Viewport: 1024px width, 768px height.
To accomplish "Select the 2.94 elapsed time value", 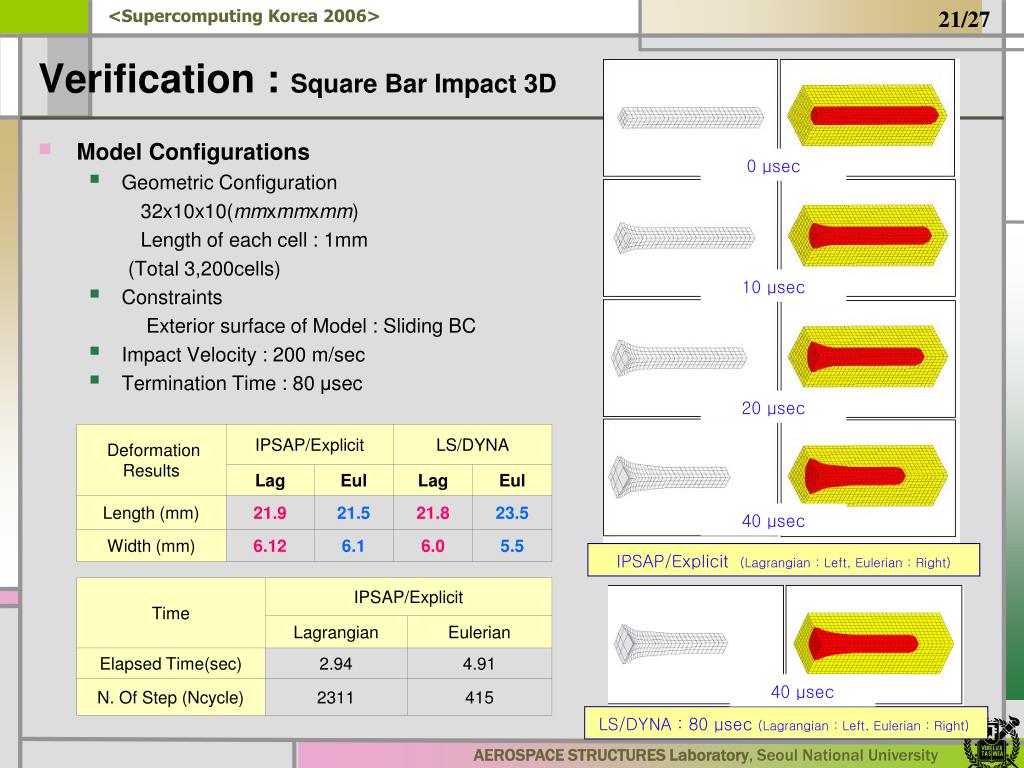I will 336,664.
